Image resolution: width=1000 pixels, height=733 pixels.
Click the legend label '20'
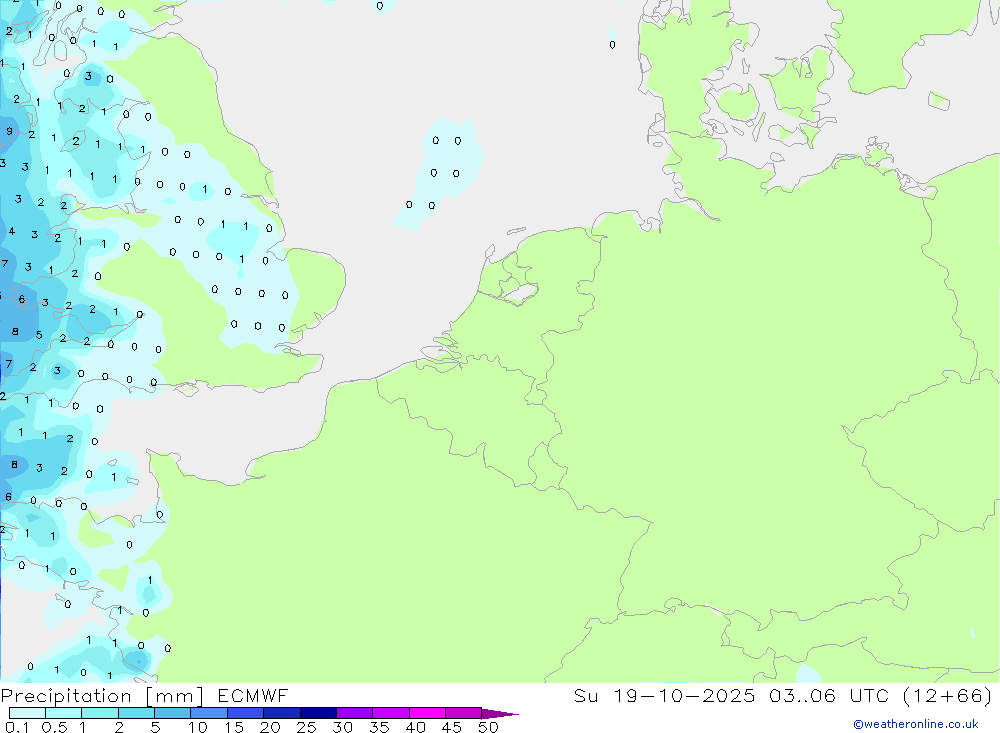tap(270, 727)
